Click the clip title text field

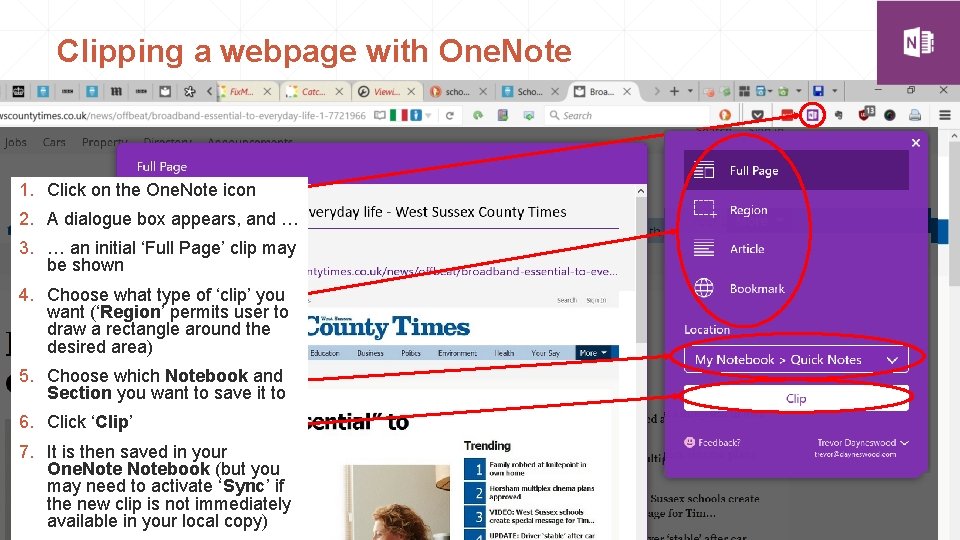pos(463,212)
